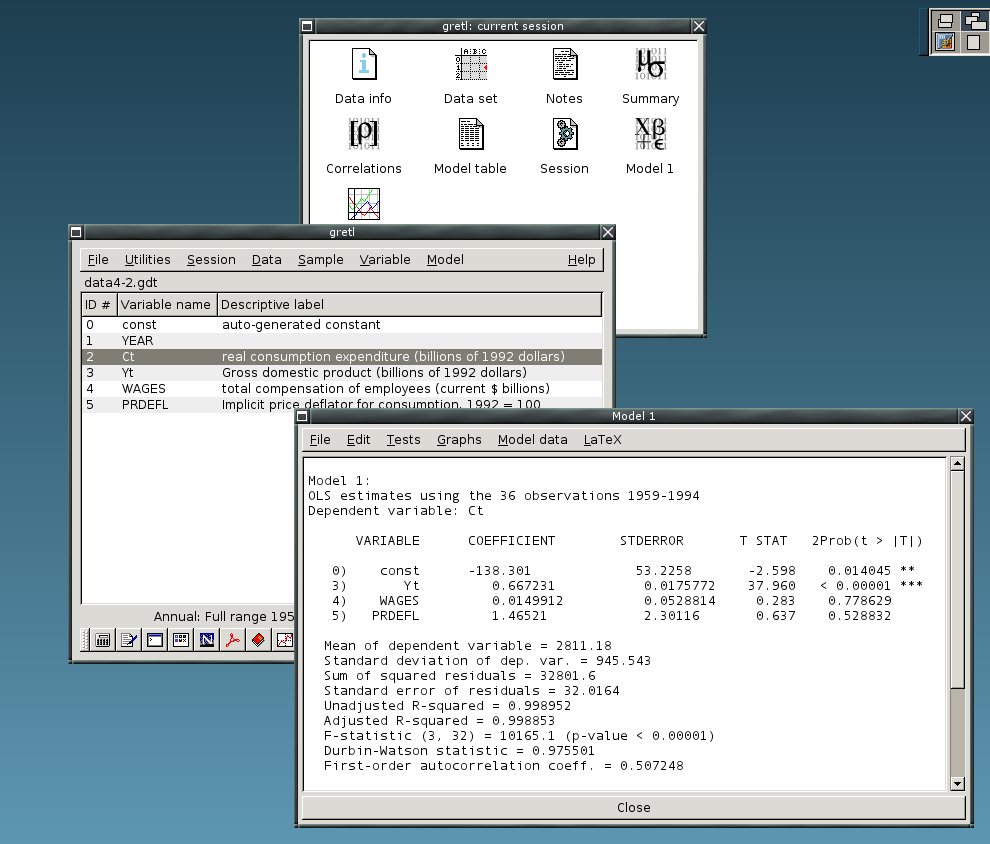This screenshot has height=844, width=990.
Task: Open the Data info icon
Action: coord(364,65)
